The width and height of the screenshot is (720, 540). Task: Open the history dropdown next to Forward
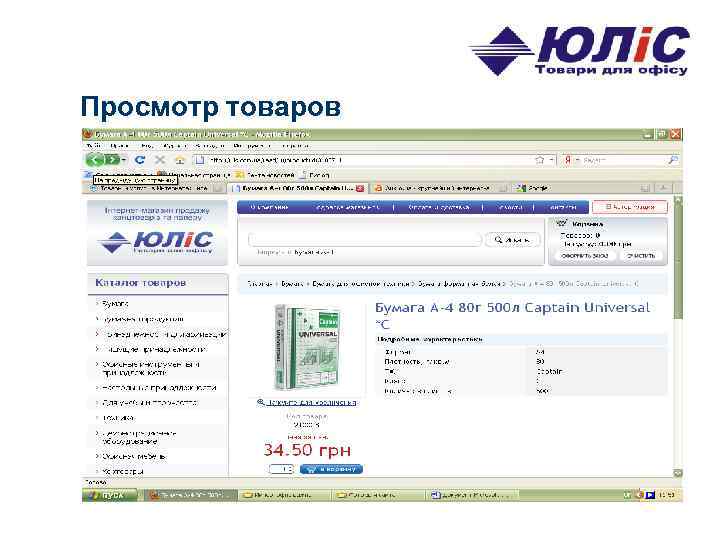[124, 160]
